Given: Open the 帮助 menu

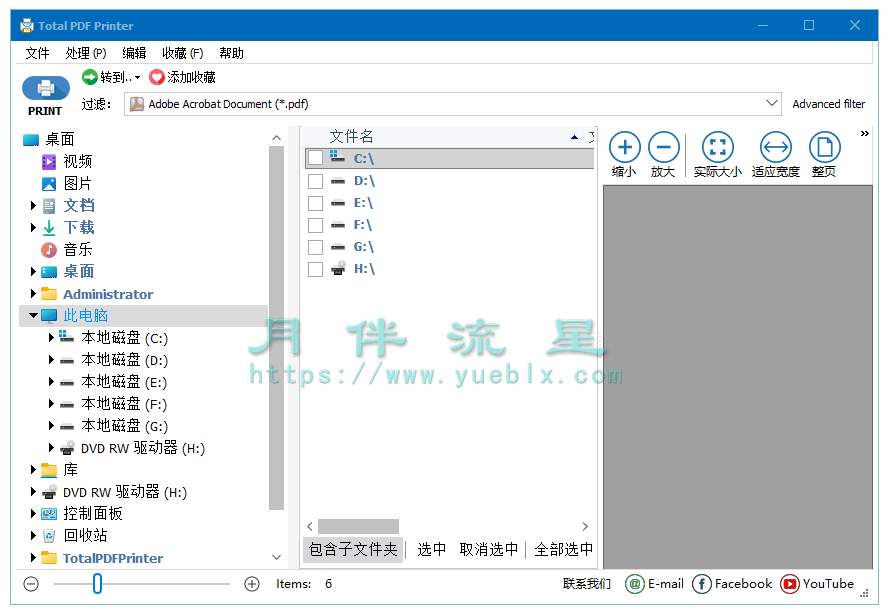Looking at the screenshot, I should [231, 53].
